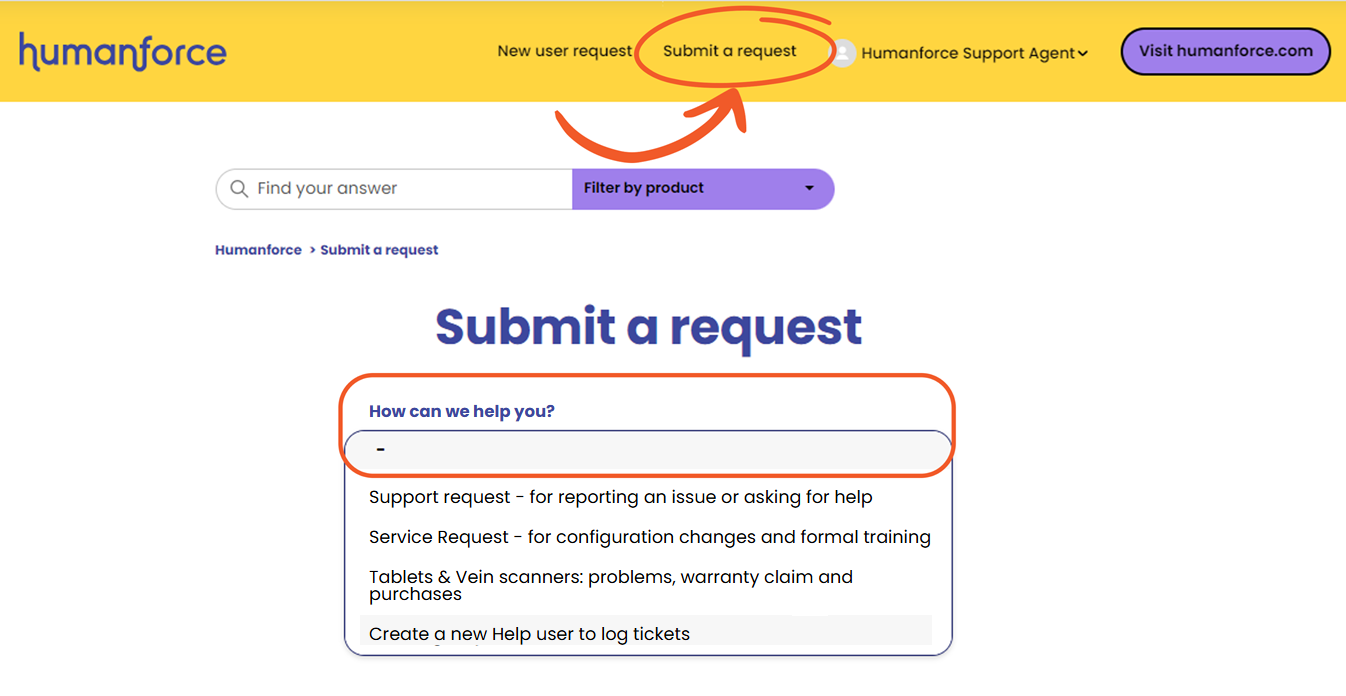Expand the Humanforce Support Agent menu
The image size is (1346, 696).
tap(1083, 54)
